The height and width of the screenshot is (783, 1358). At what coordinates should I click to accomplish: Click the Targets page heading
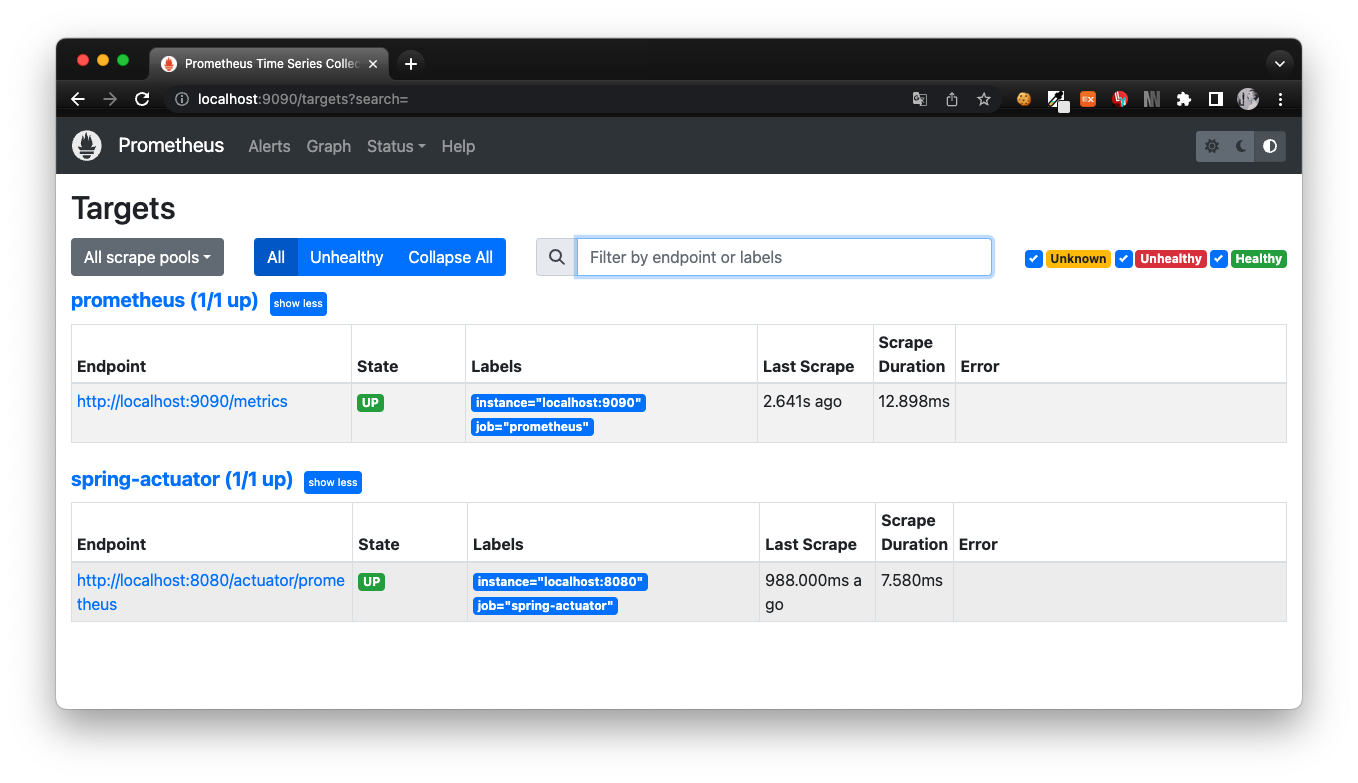pyautogui.click(x=123, y=208)
